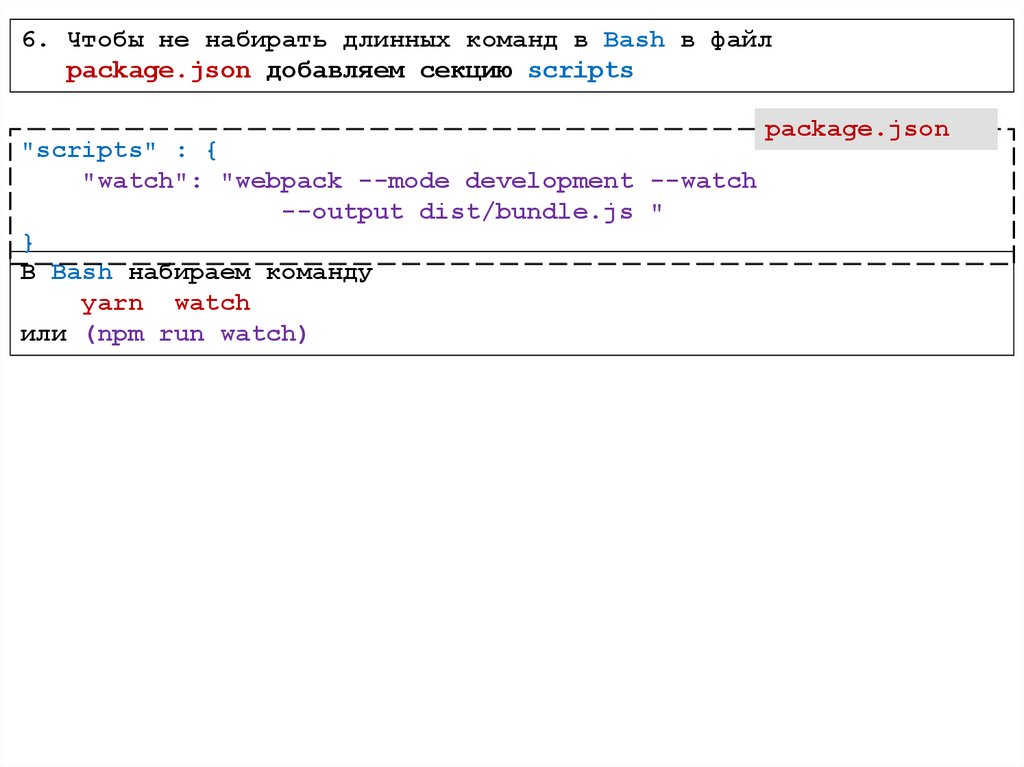Screen dimensions: 1024x767
Task: Select the "scripts" key in the code block
Action: 82,150
